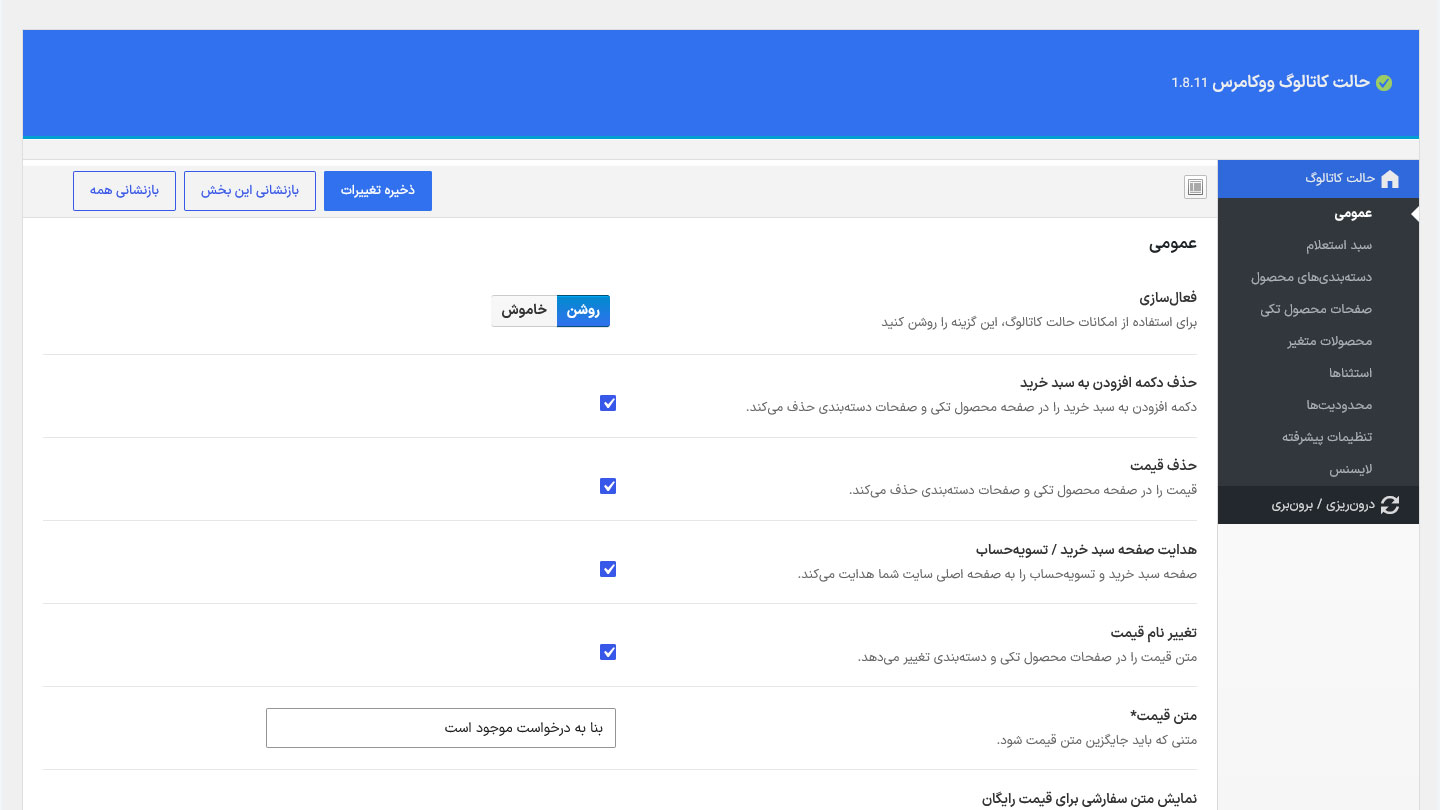The height and width of the screenshot is (810, 1440).
Task: Select the عمومی sidebar item
Action: coord(1318,214)
